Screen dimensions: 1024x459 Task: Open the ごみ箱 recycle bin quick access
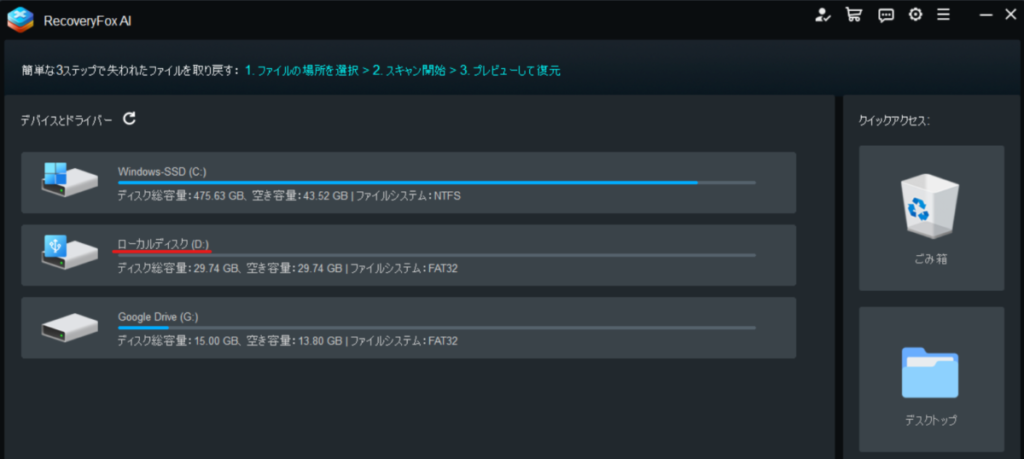(930, 218)
